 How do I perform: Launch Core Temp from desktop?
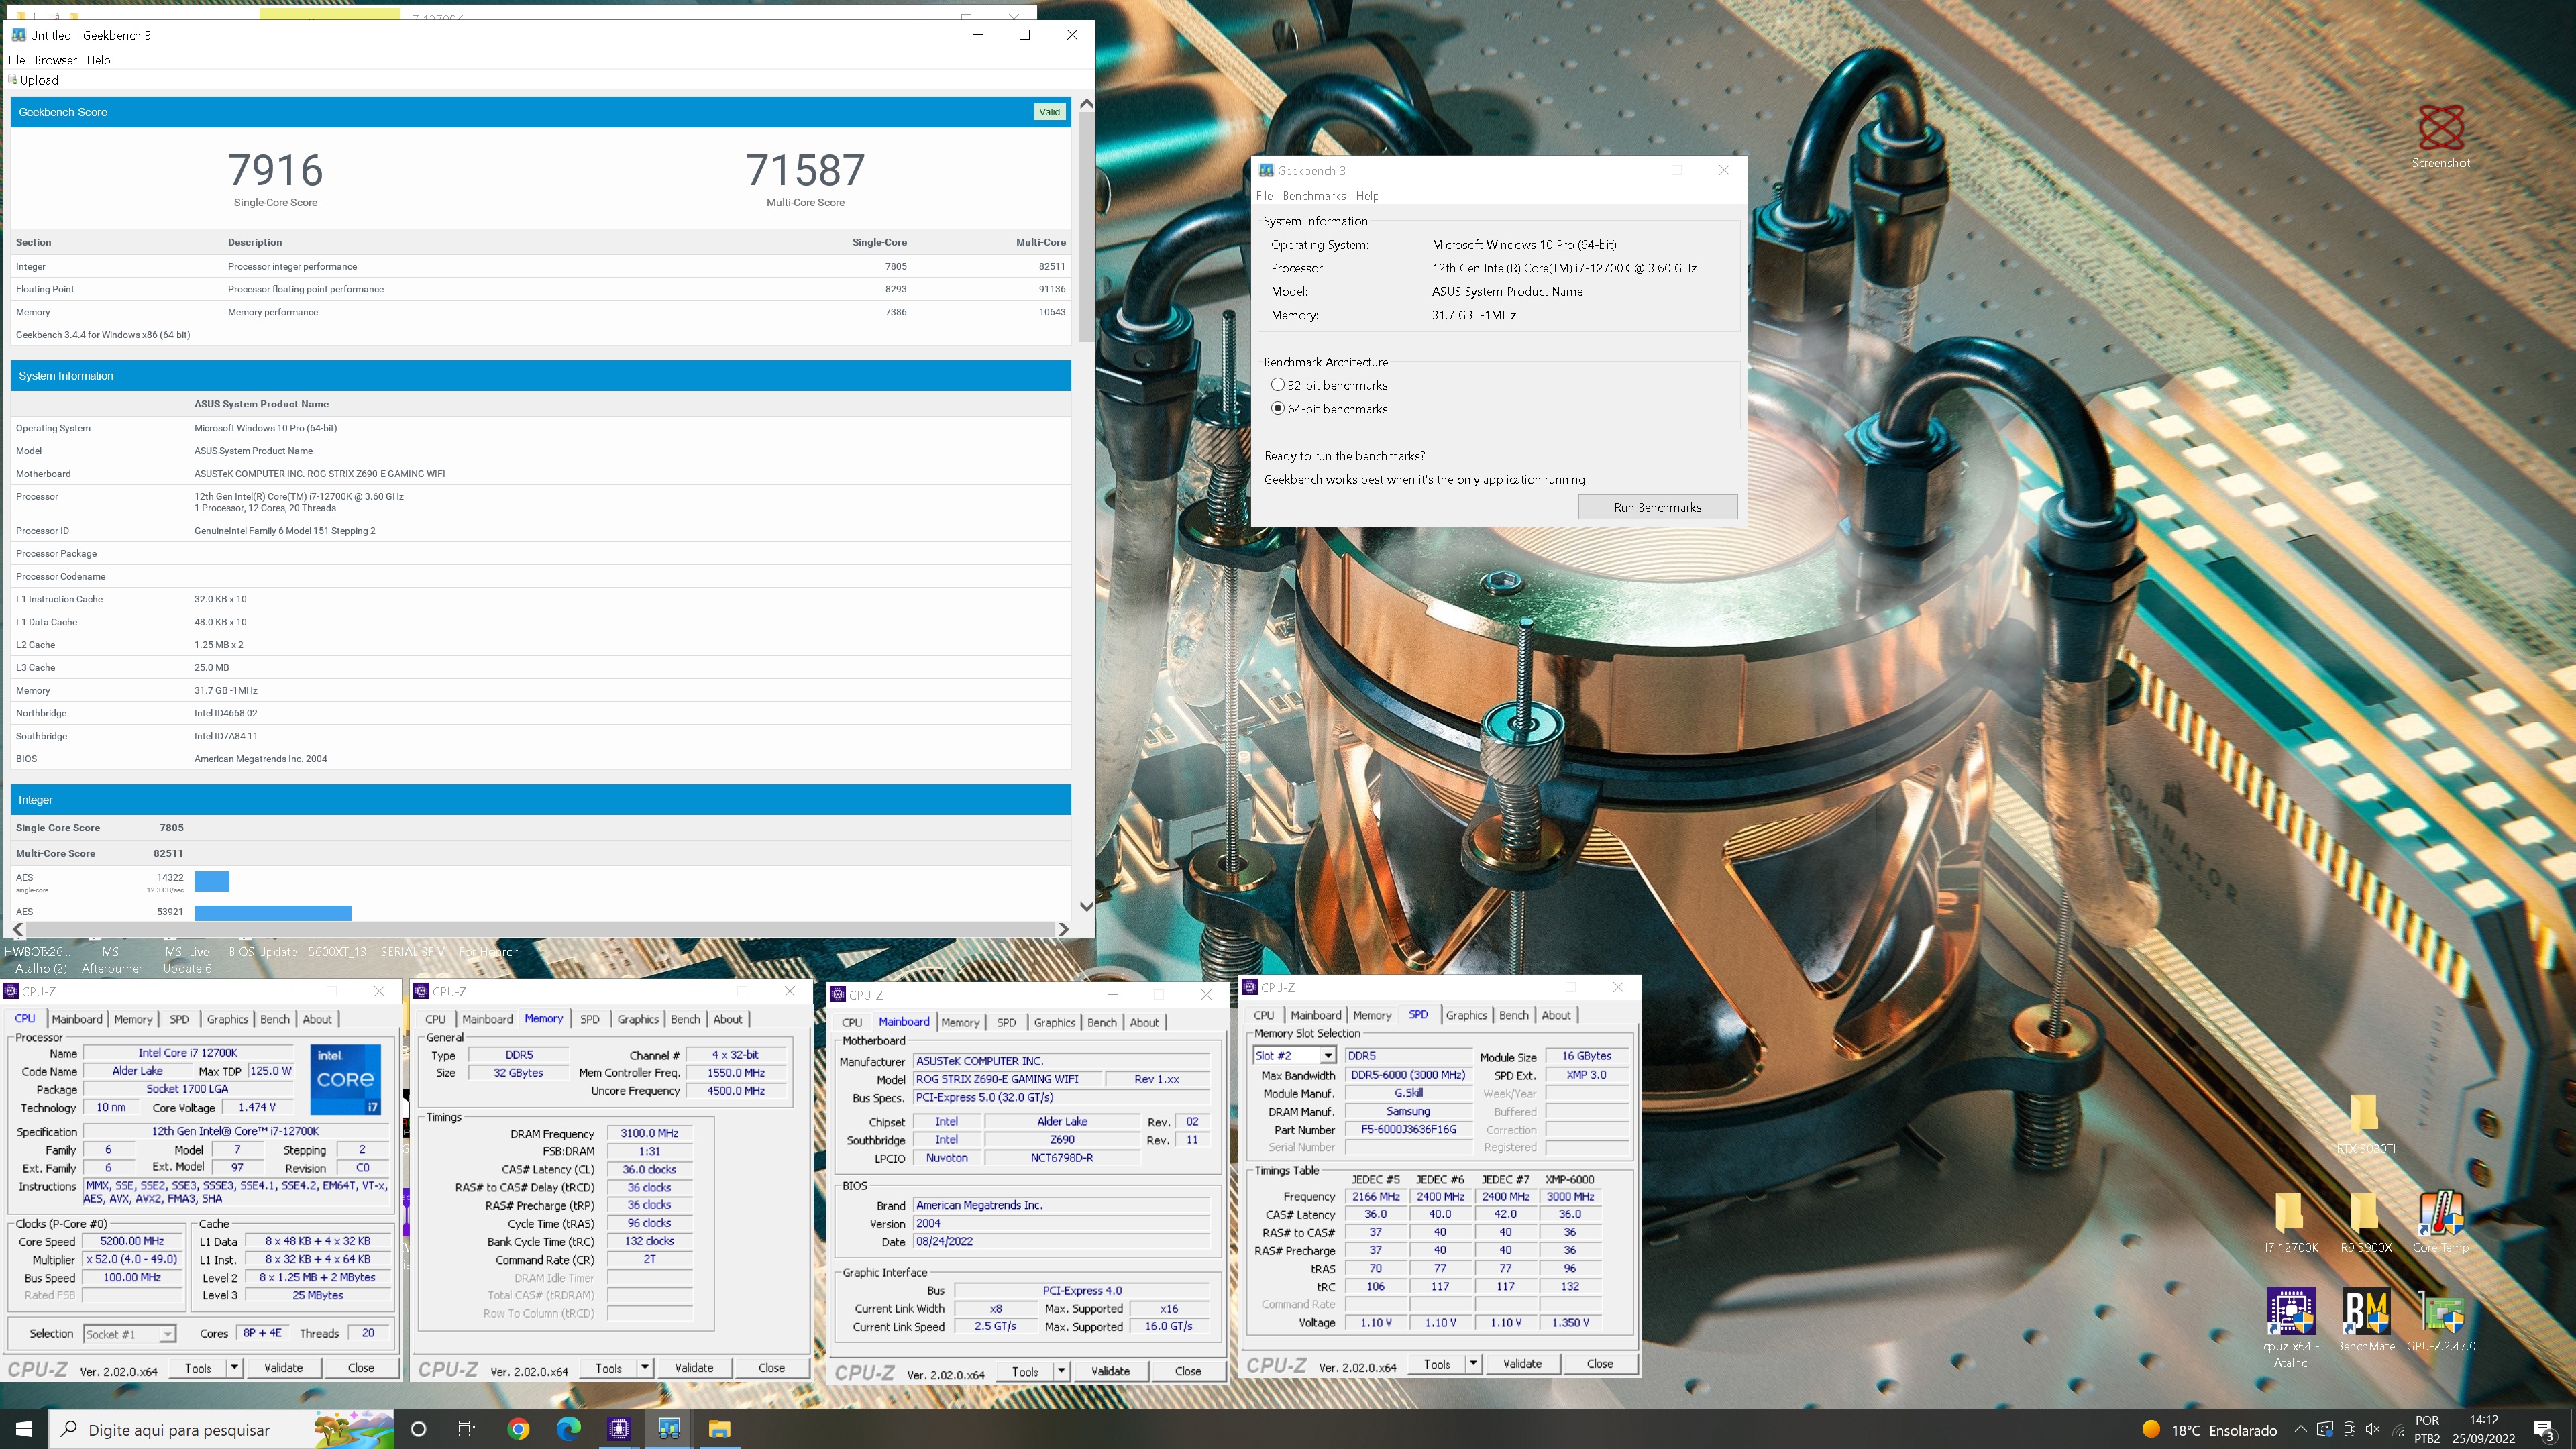[x=2440, y=1222]
